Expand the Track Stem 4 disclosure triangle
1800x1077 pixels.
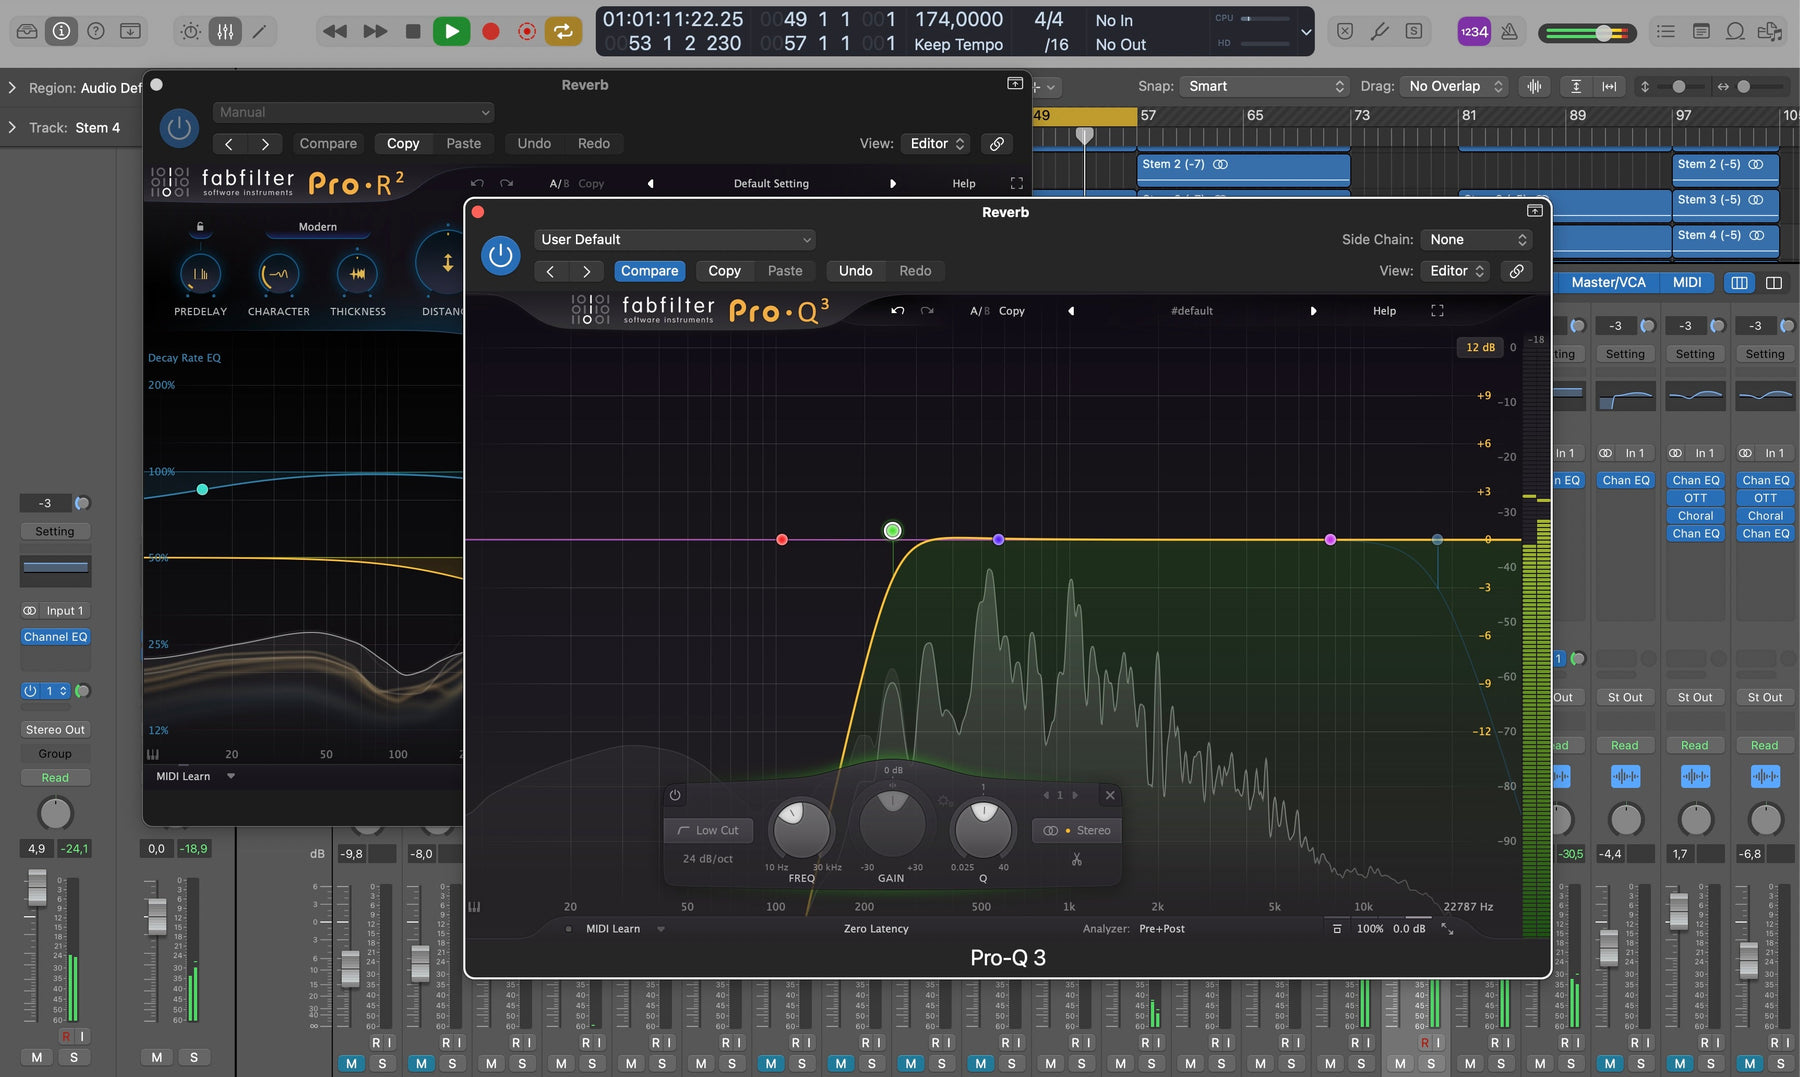point(12,127)
